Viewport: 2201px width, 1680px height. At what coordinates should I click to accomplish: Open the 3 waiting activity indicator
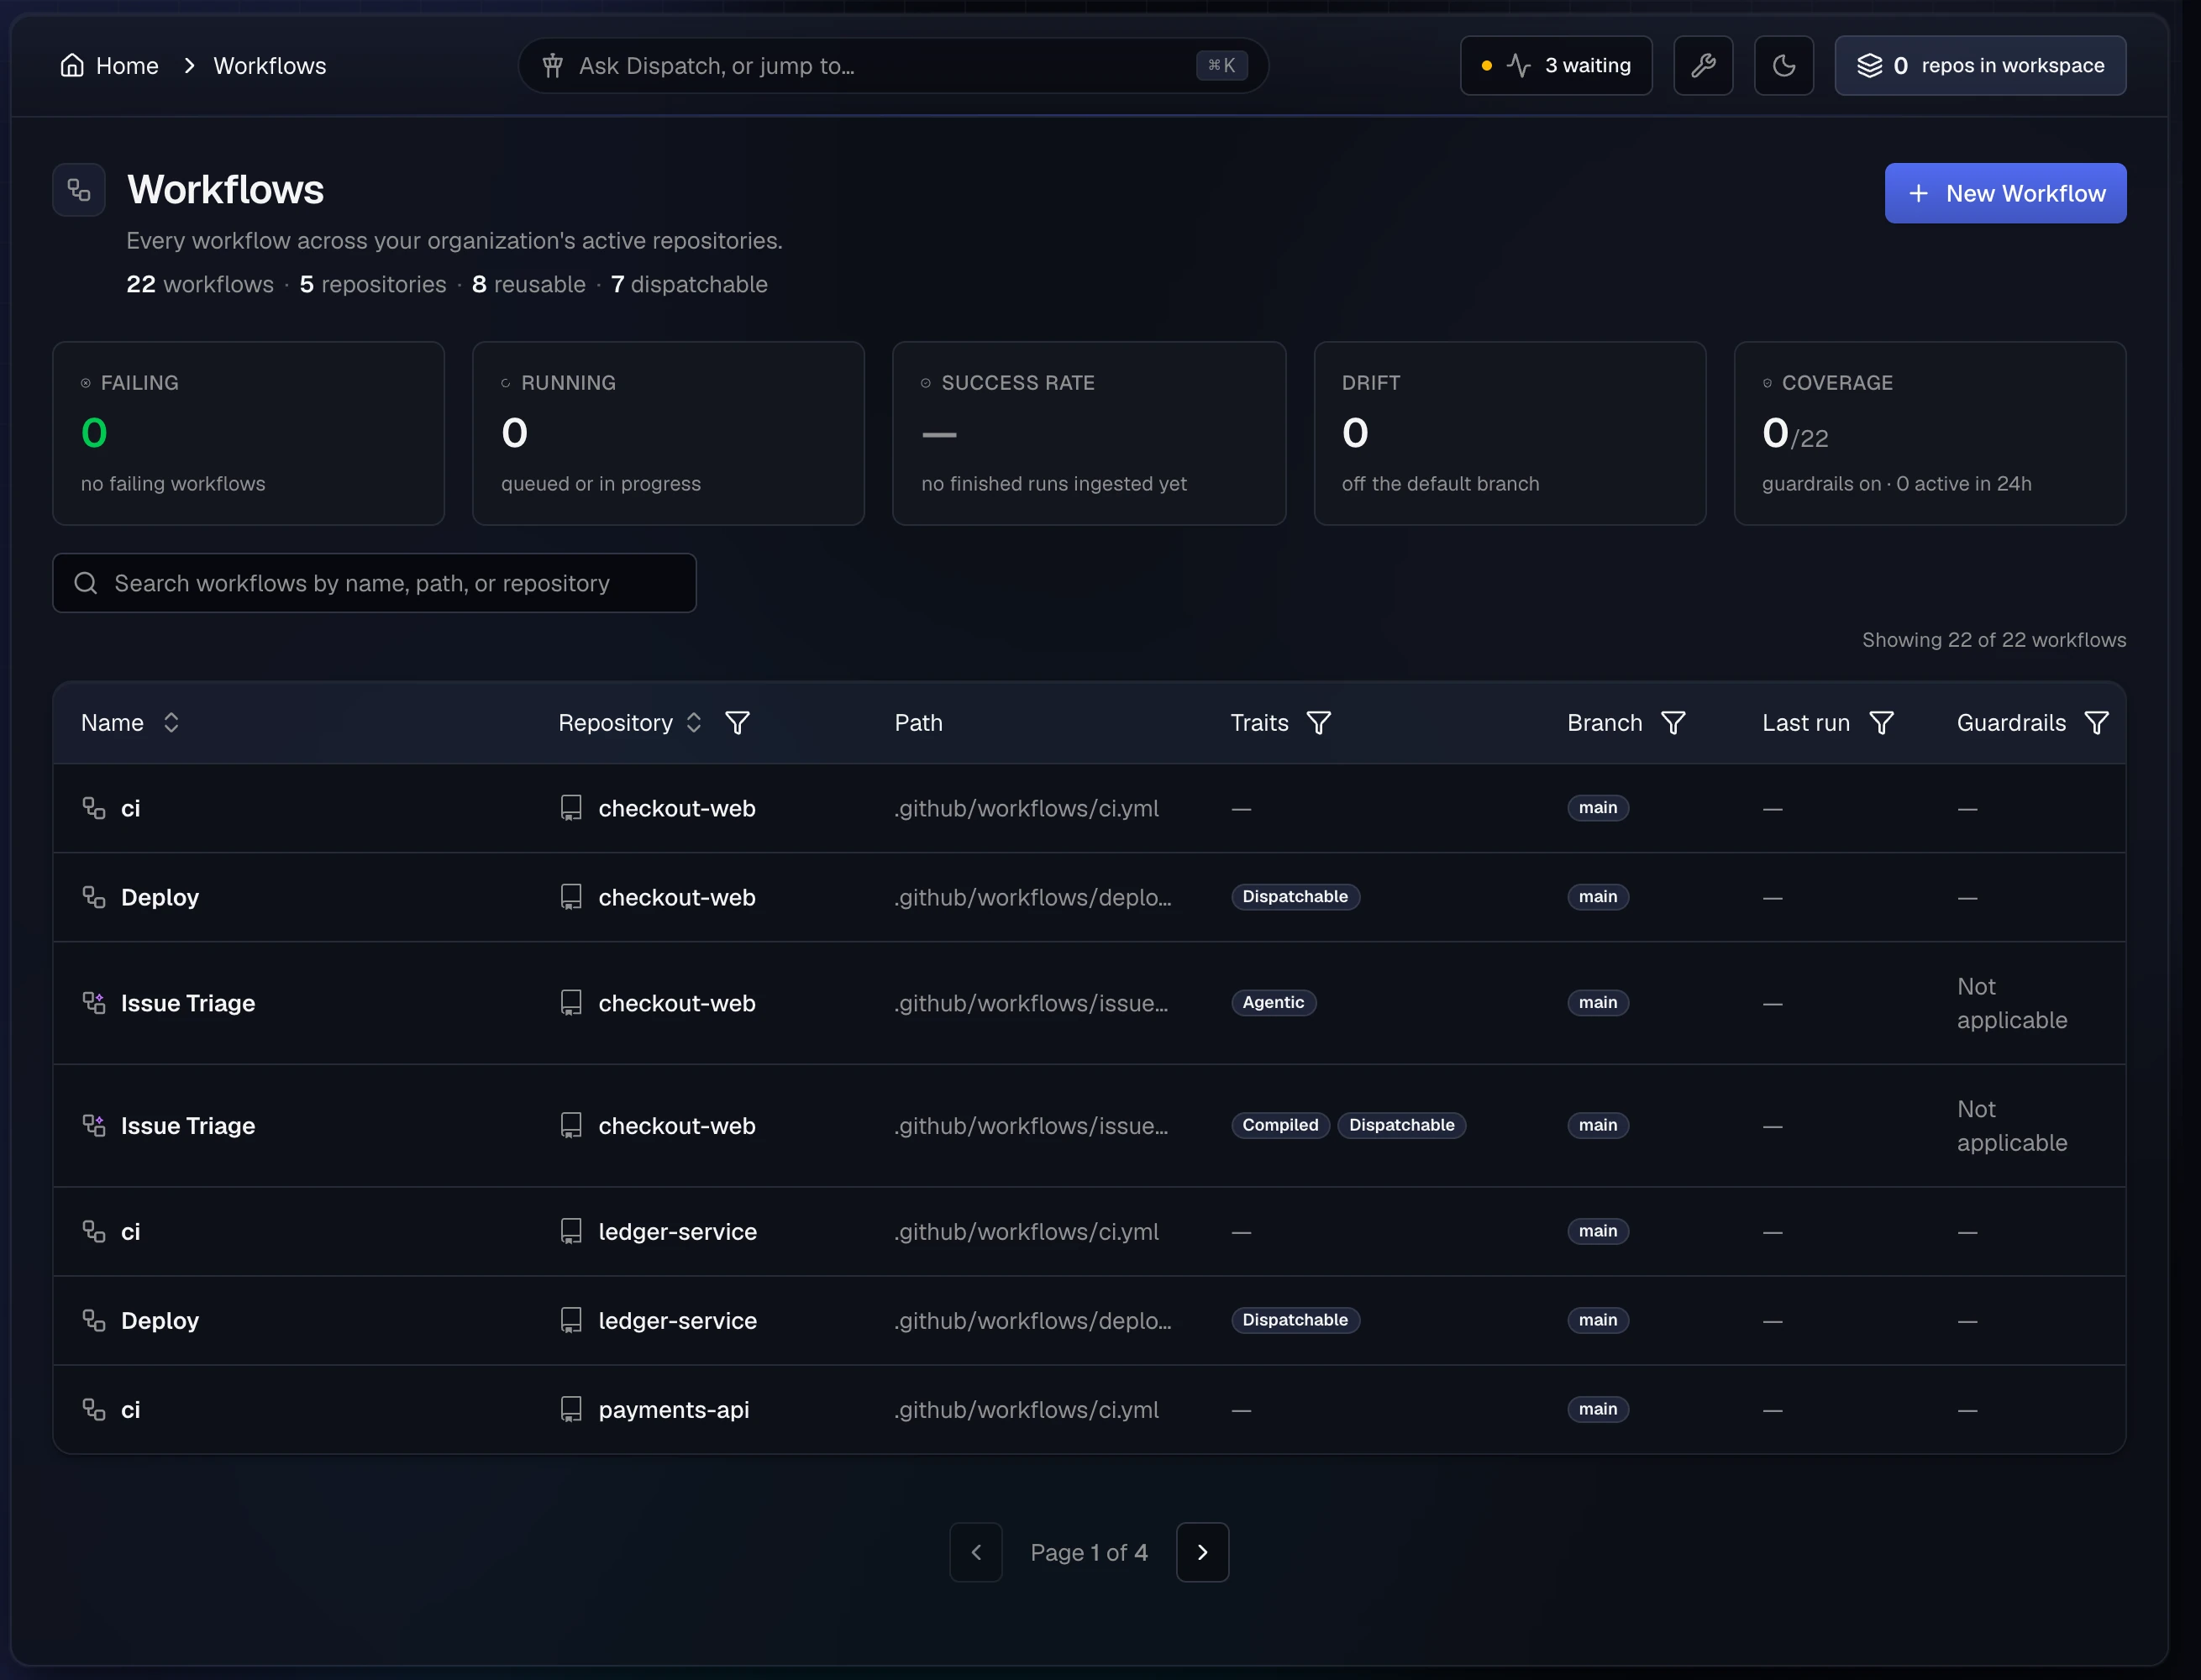pyautogui.click(x=1556, y=66)
